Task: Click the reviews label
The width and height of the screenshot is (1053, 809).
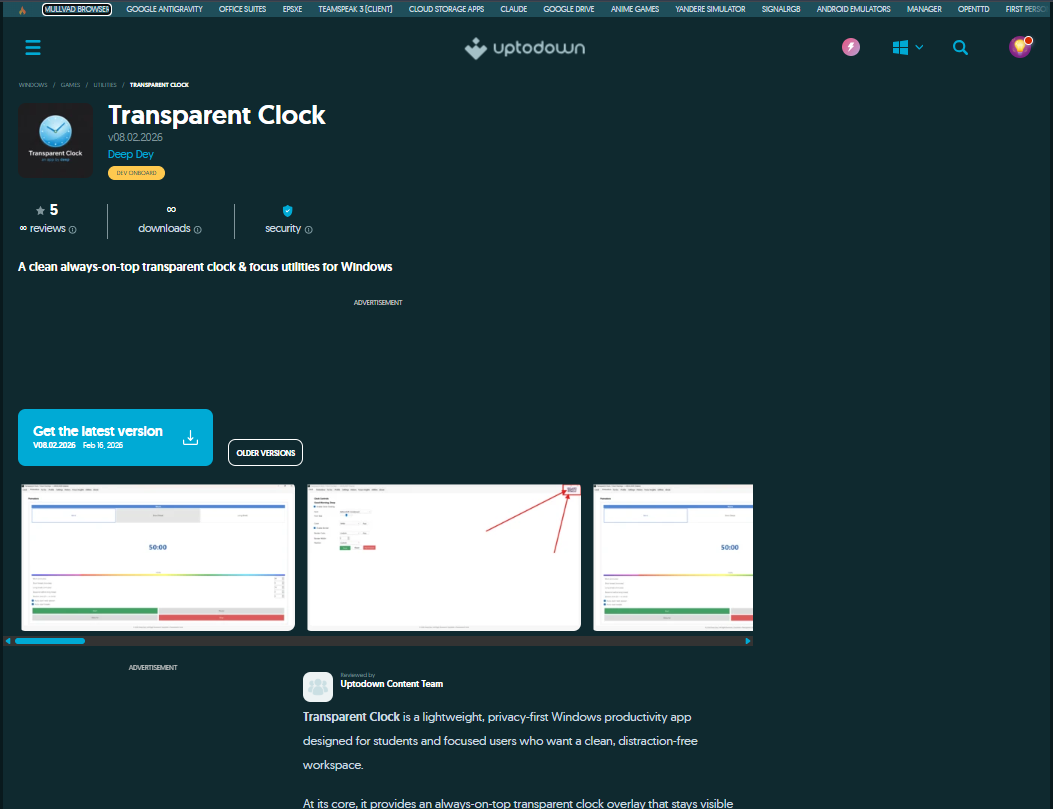Action: (x=47, y=229)
